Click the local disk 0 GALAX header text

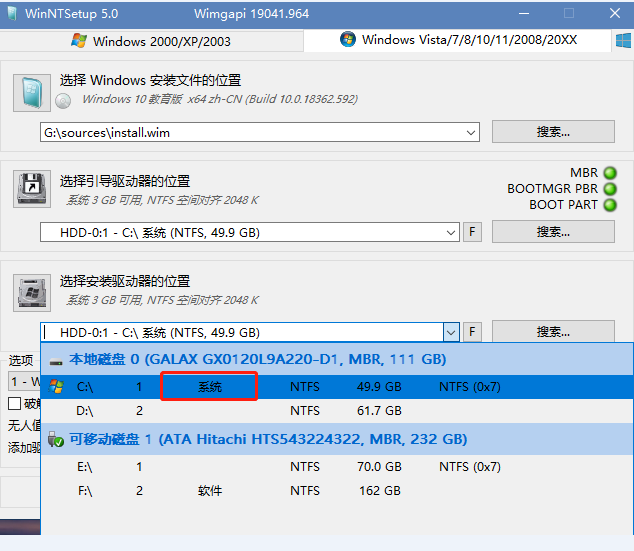pyautogui.click(x=258, y=359)
